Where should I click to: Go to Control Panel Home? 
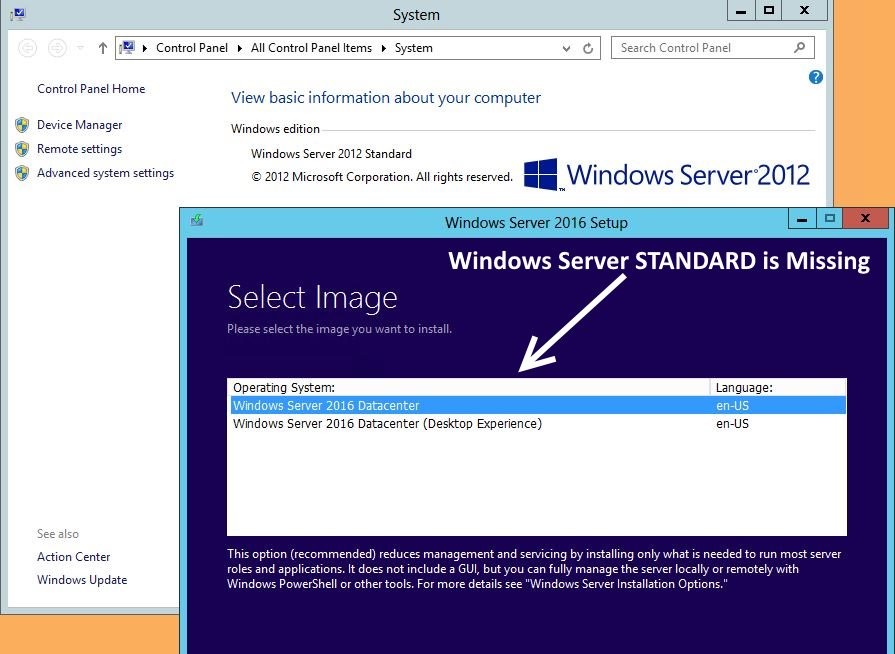[91, 89]
